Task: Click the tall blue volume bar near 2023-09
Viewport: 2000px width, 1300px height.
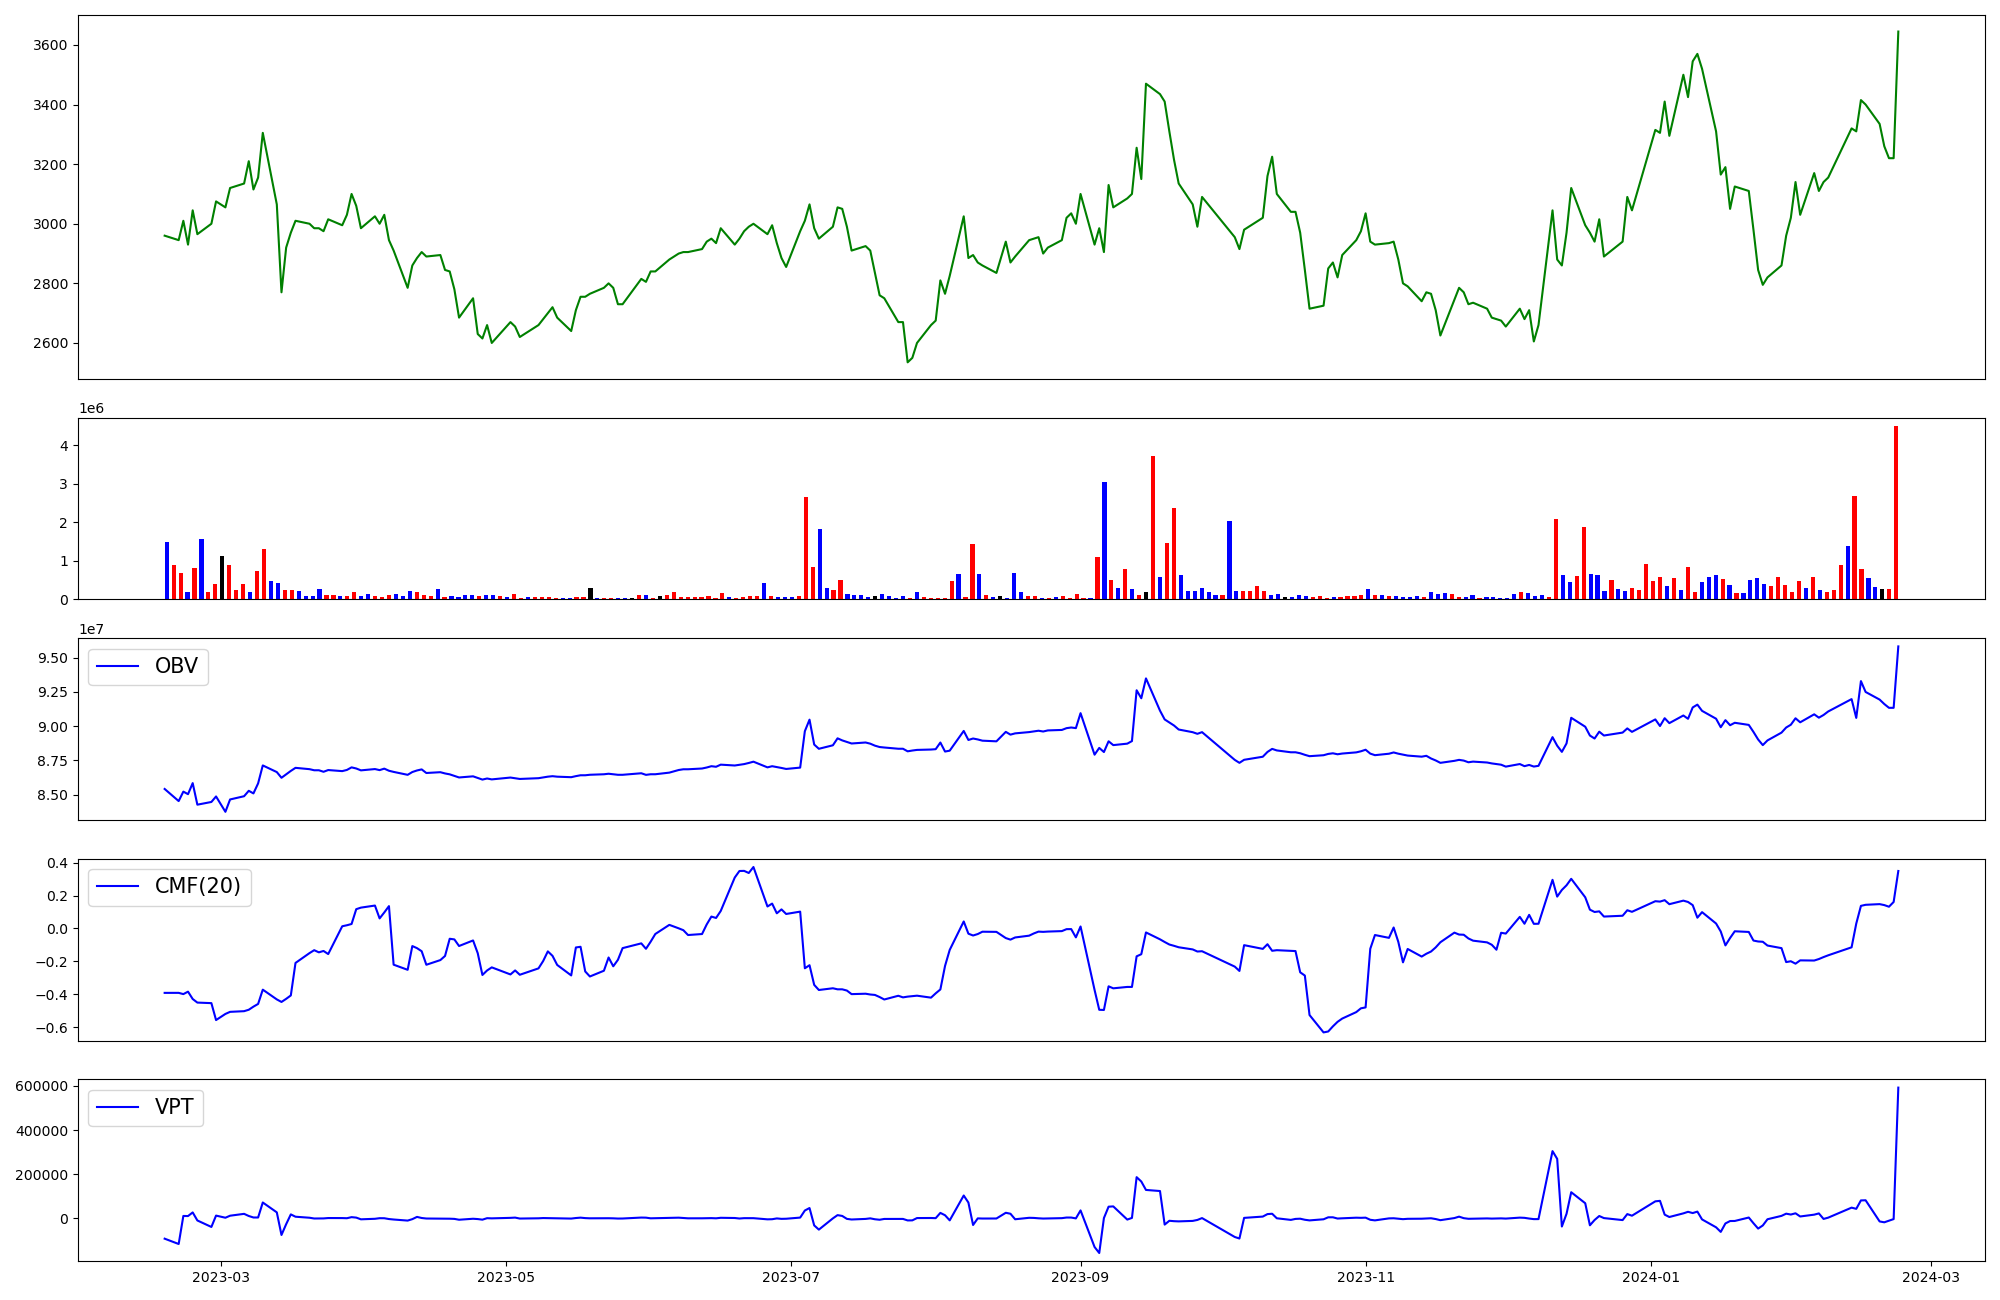Action: point(1104,540)
